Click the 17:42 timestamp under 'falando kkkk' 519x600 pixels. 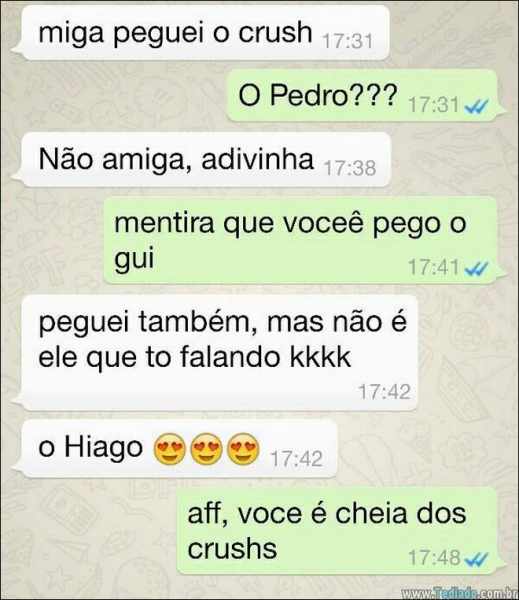pyautogui.click(x=384, y=392)
